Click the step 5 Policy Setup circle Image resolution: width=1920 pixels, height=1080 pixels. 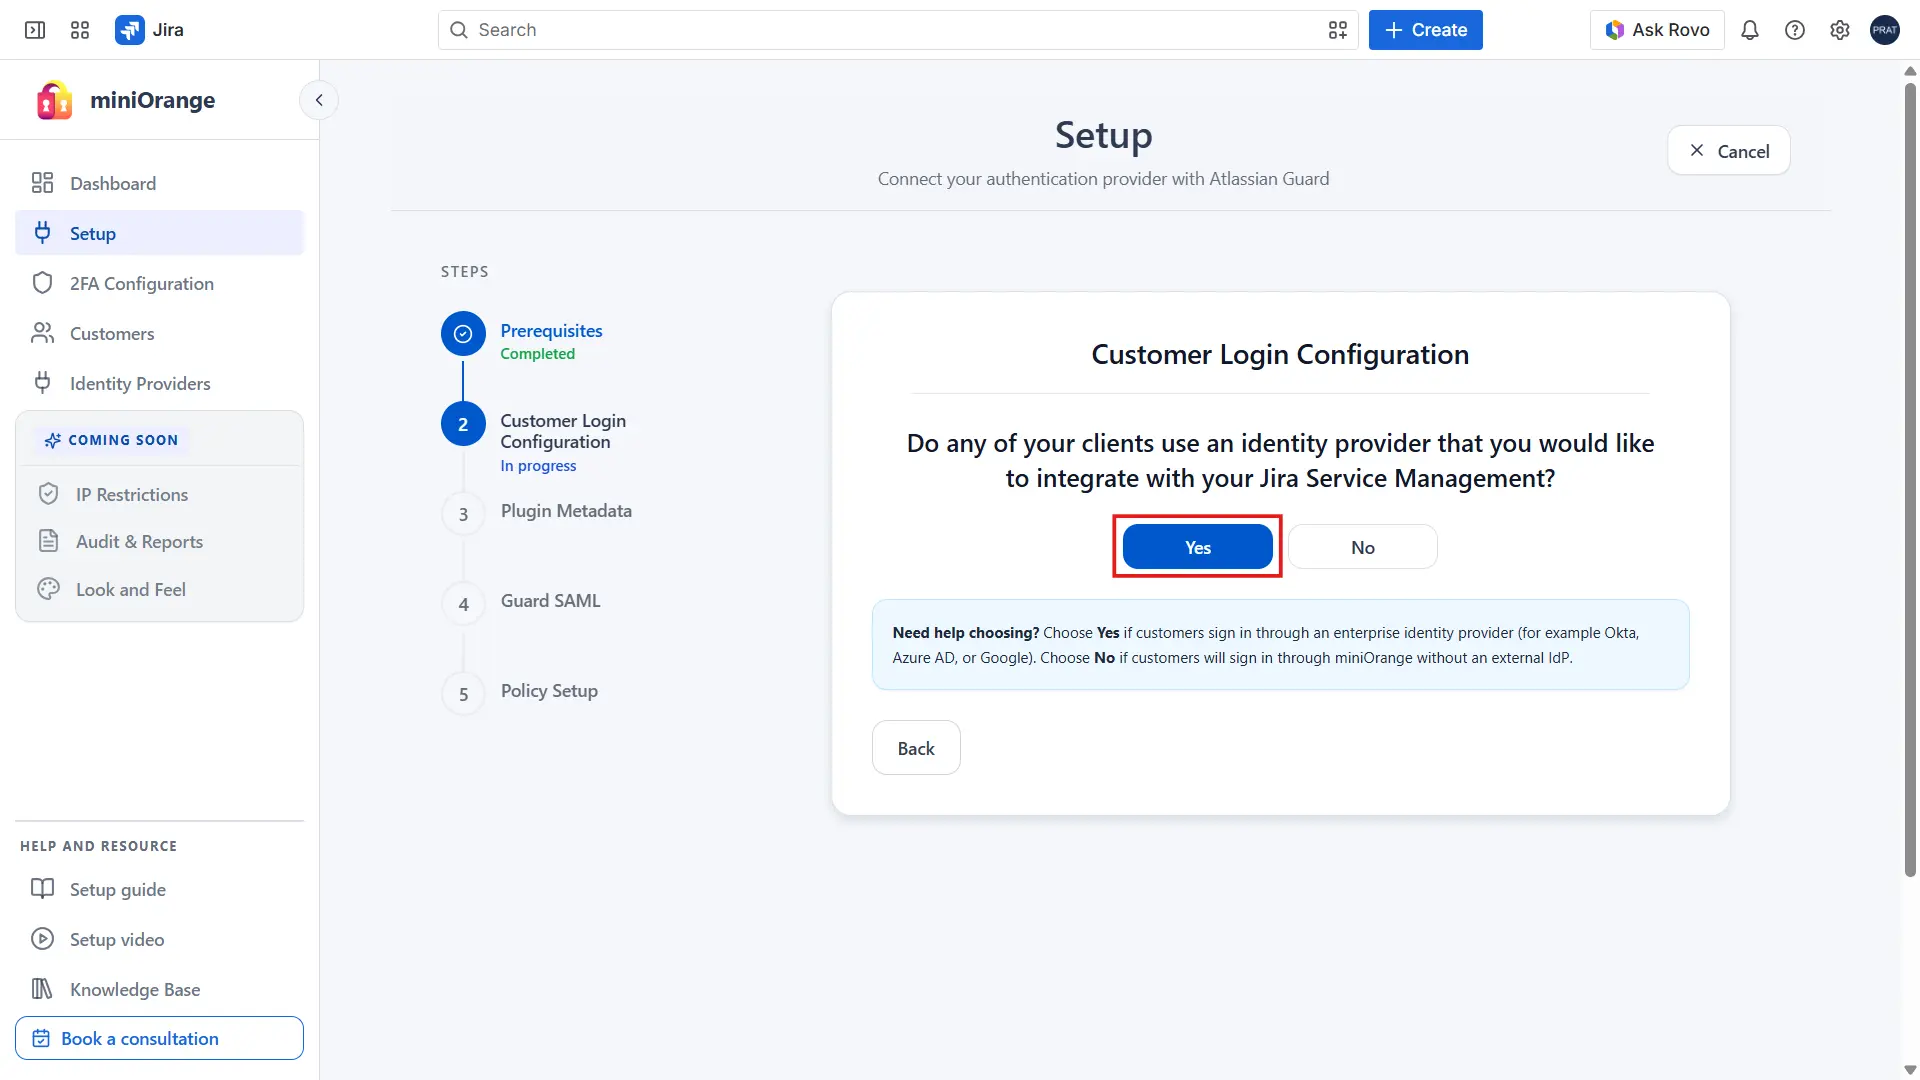click(463, 694)
